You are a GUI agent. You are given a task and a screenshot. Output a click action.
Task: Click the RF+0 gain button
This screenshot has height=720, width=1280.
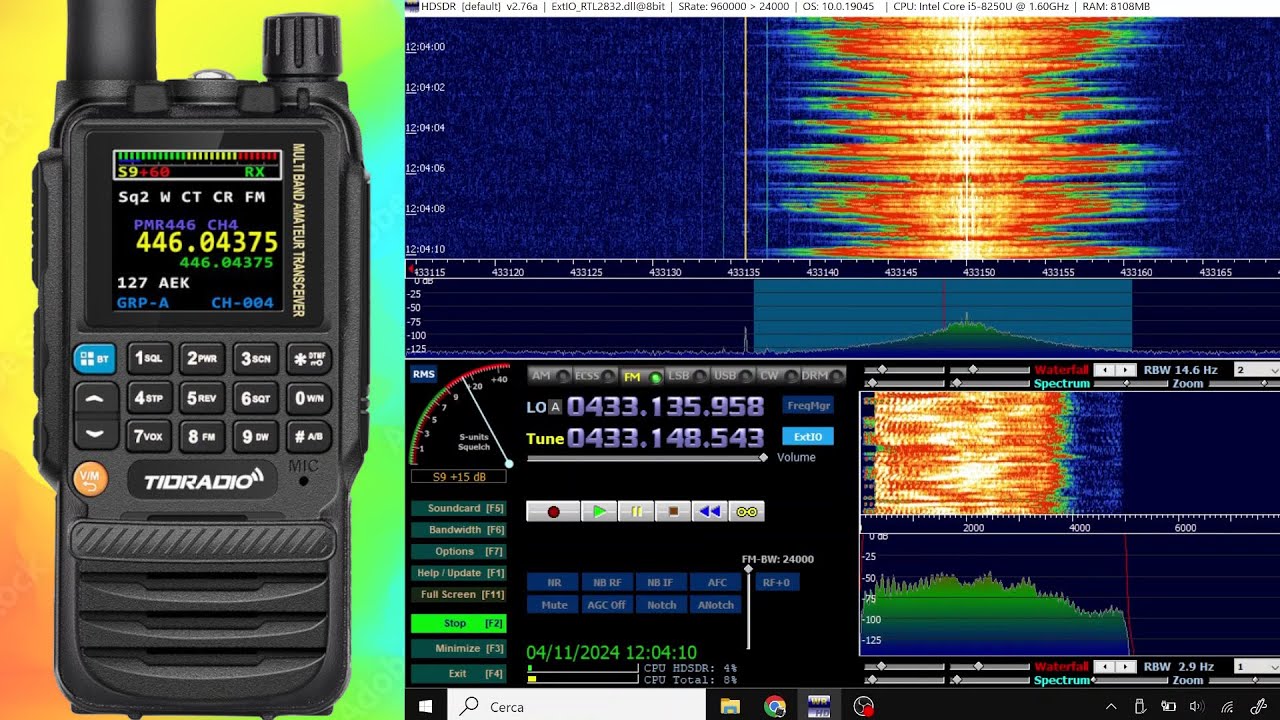[777, 582]
